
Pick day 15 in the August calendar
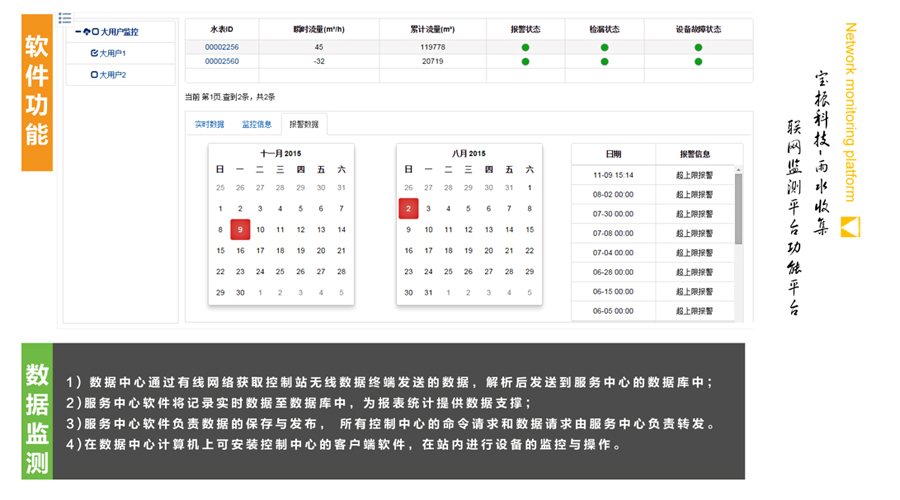pos(529,230)
